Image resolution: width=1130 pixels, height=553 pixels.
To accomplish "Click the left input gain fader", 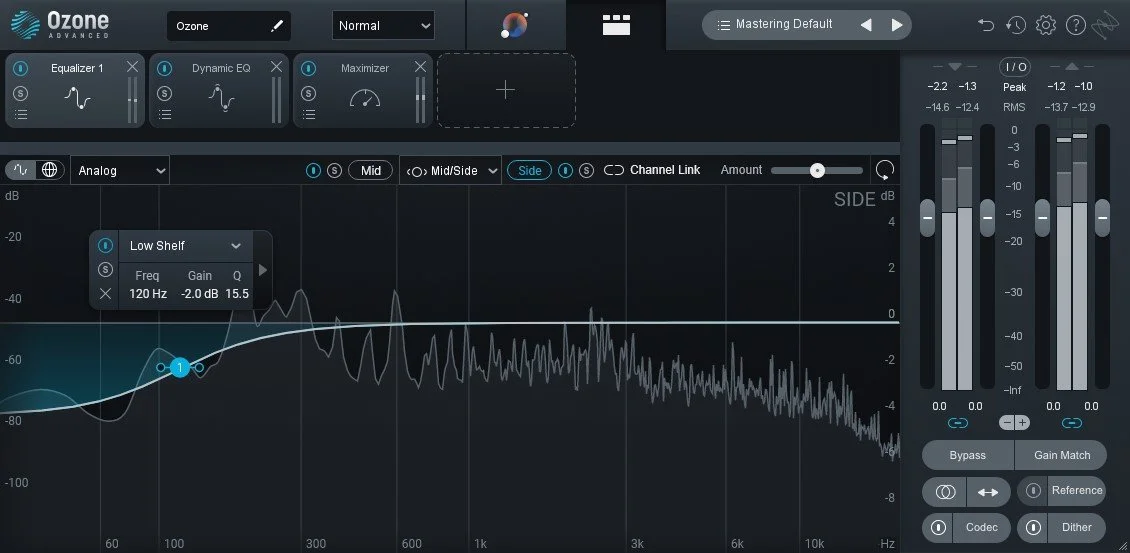I will (927, 218).
